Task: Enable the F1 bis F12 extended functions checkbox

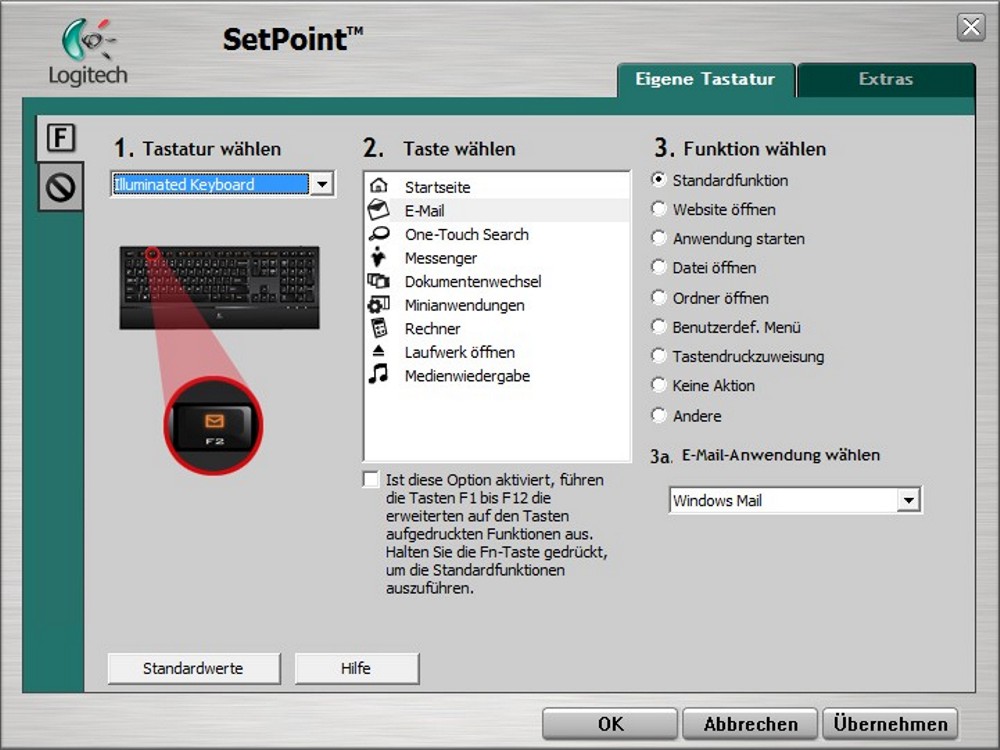Action: tap(371, 480)
